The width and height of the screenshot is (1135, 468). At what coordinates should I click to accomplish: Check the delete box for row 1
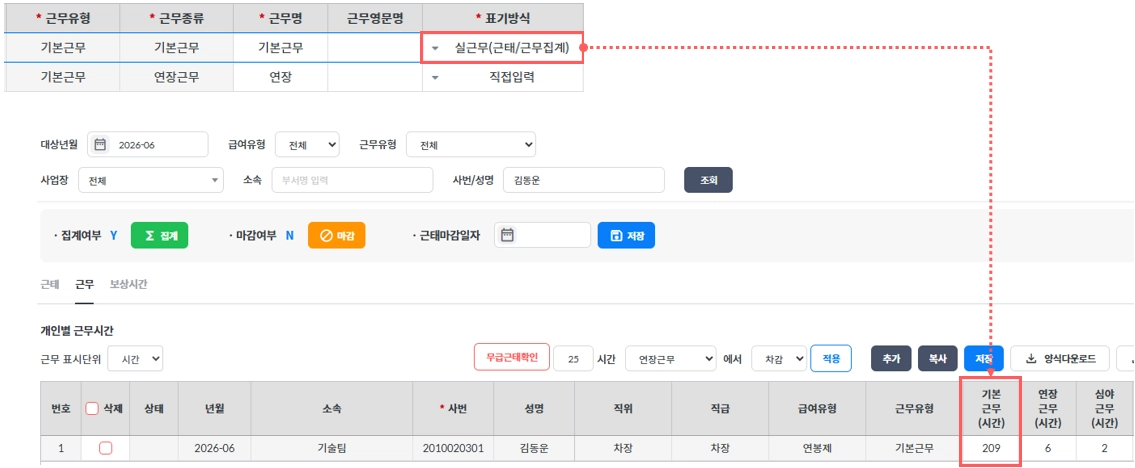point(106,448)
